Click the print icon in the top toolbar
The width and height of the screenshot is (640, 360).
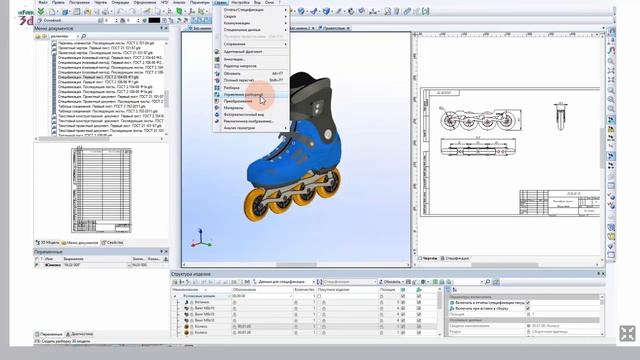point(105,12)
